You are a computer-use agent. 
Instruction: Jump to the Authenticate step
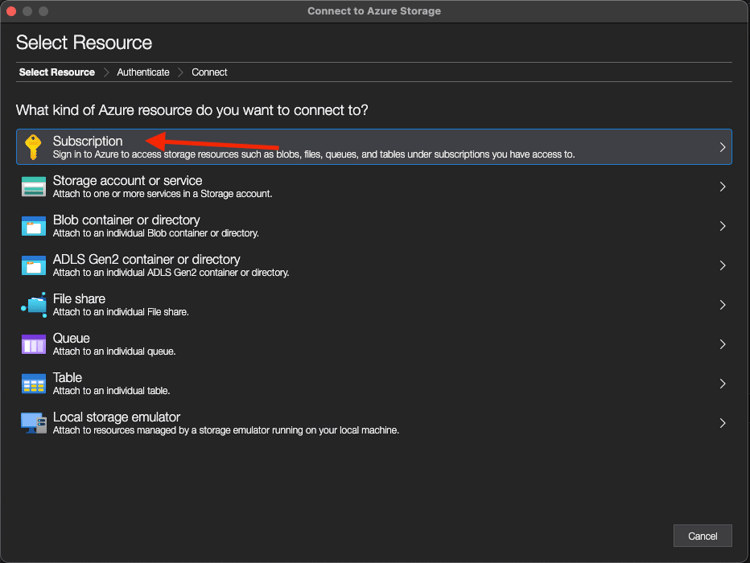143,72
